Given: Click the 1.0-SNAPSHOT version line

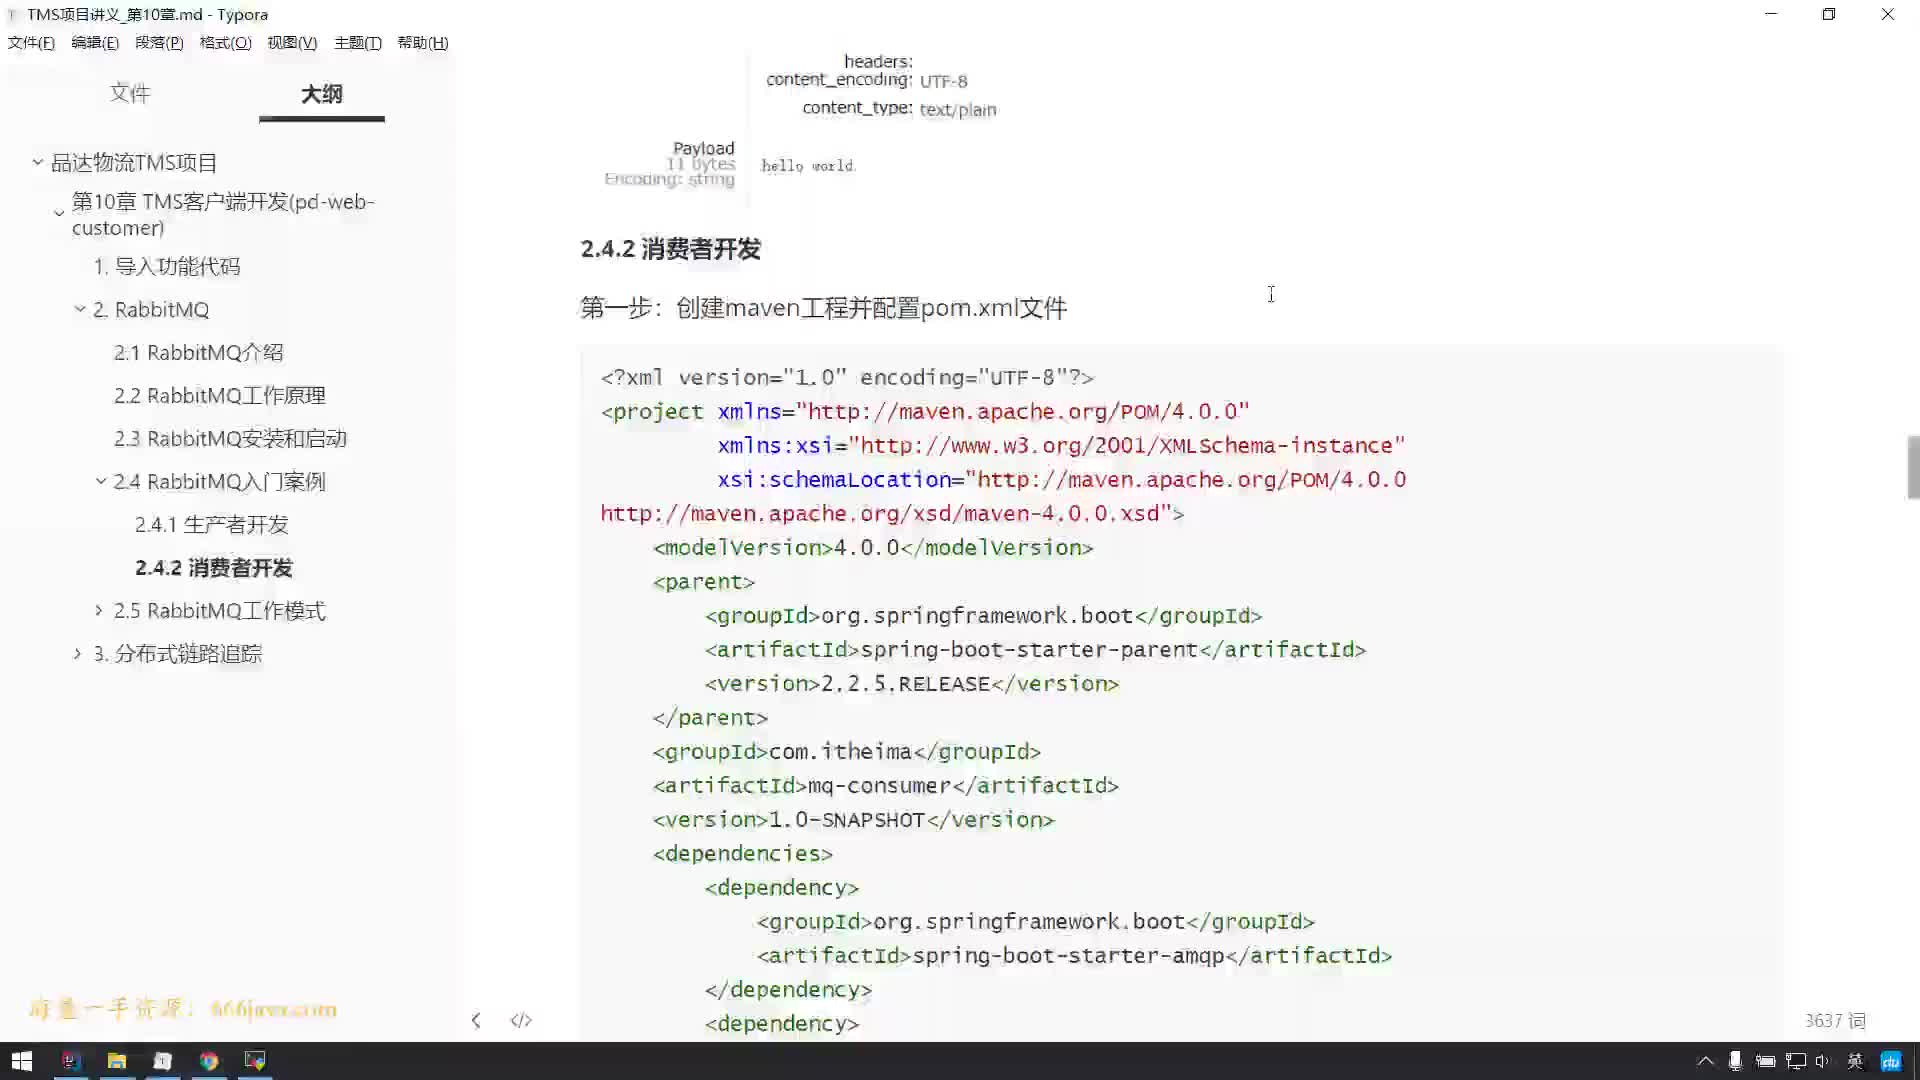Looking at the screenshot, I should pos(854,820).
